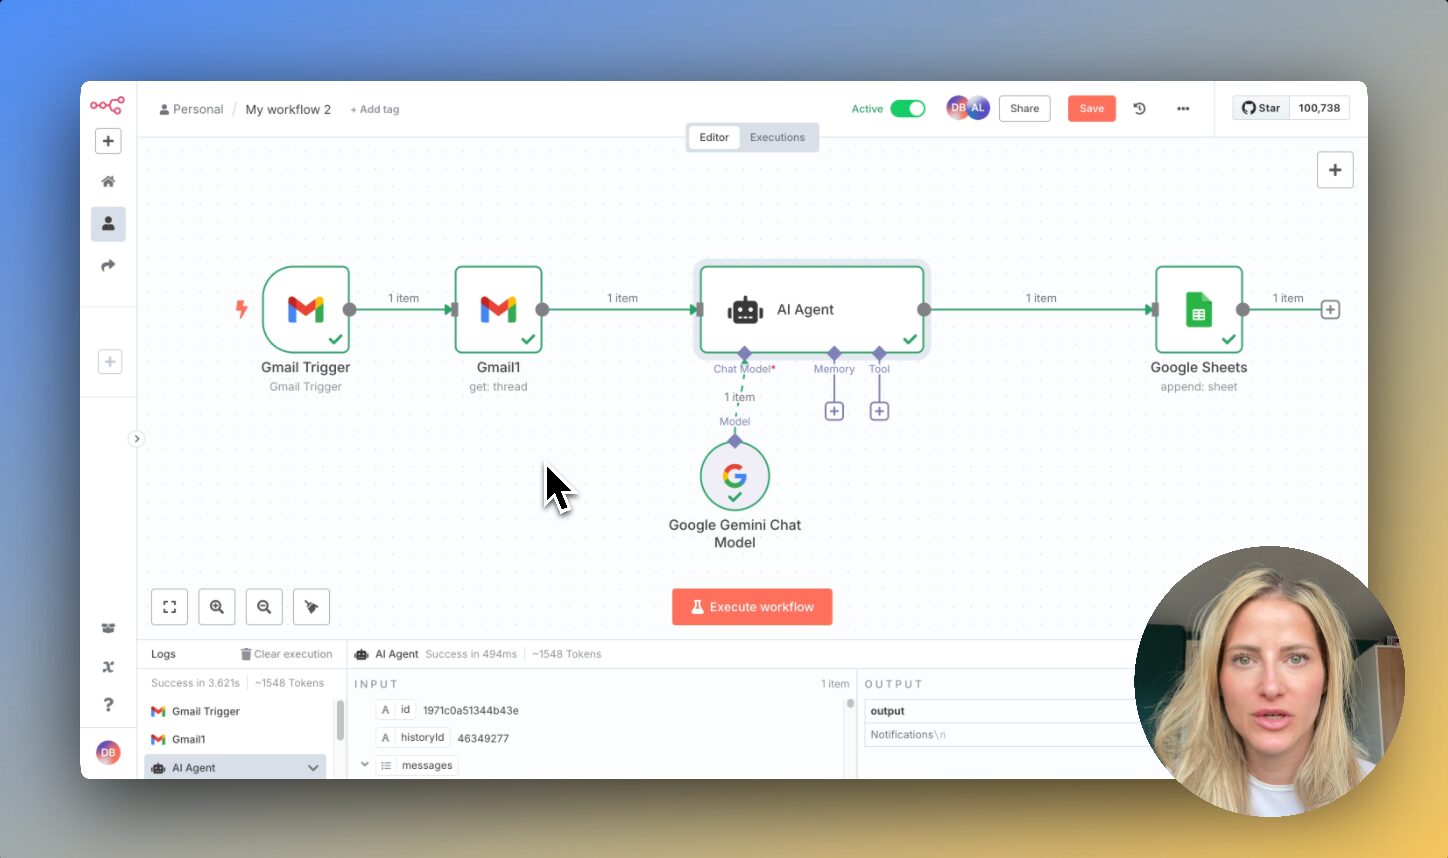Click the sidebar add project plus icon
This screenshot has width=1448, height=858.
[x=110, y=362]
